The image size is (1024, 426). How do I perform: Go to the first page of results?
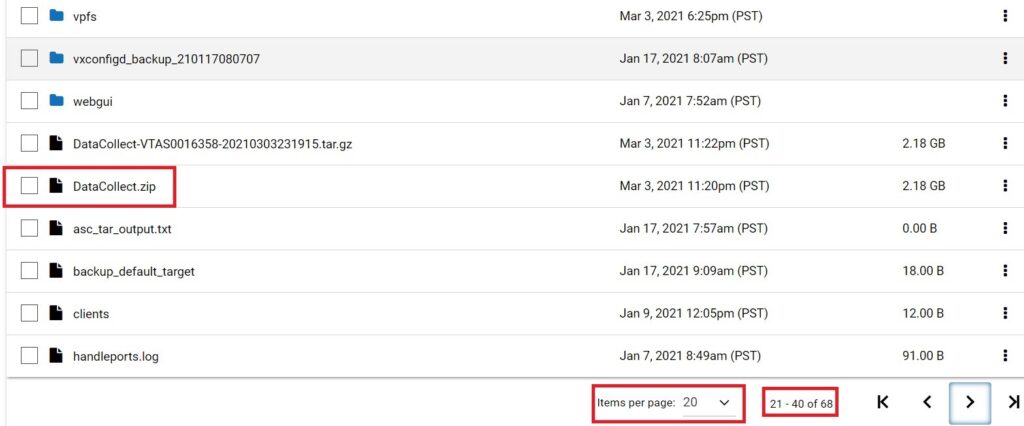tap(883, 402)
